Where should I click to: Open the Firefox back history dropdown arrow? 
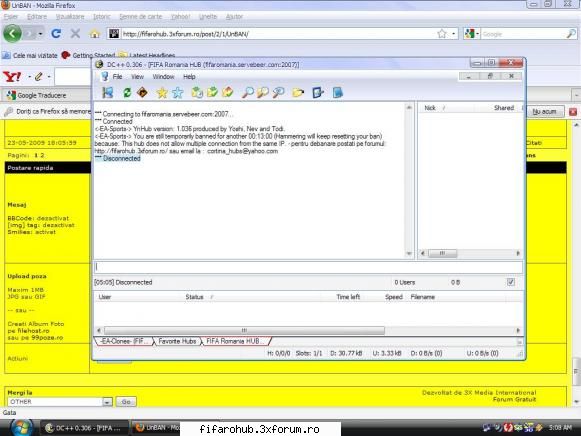tap(40, 34)
